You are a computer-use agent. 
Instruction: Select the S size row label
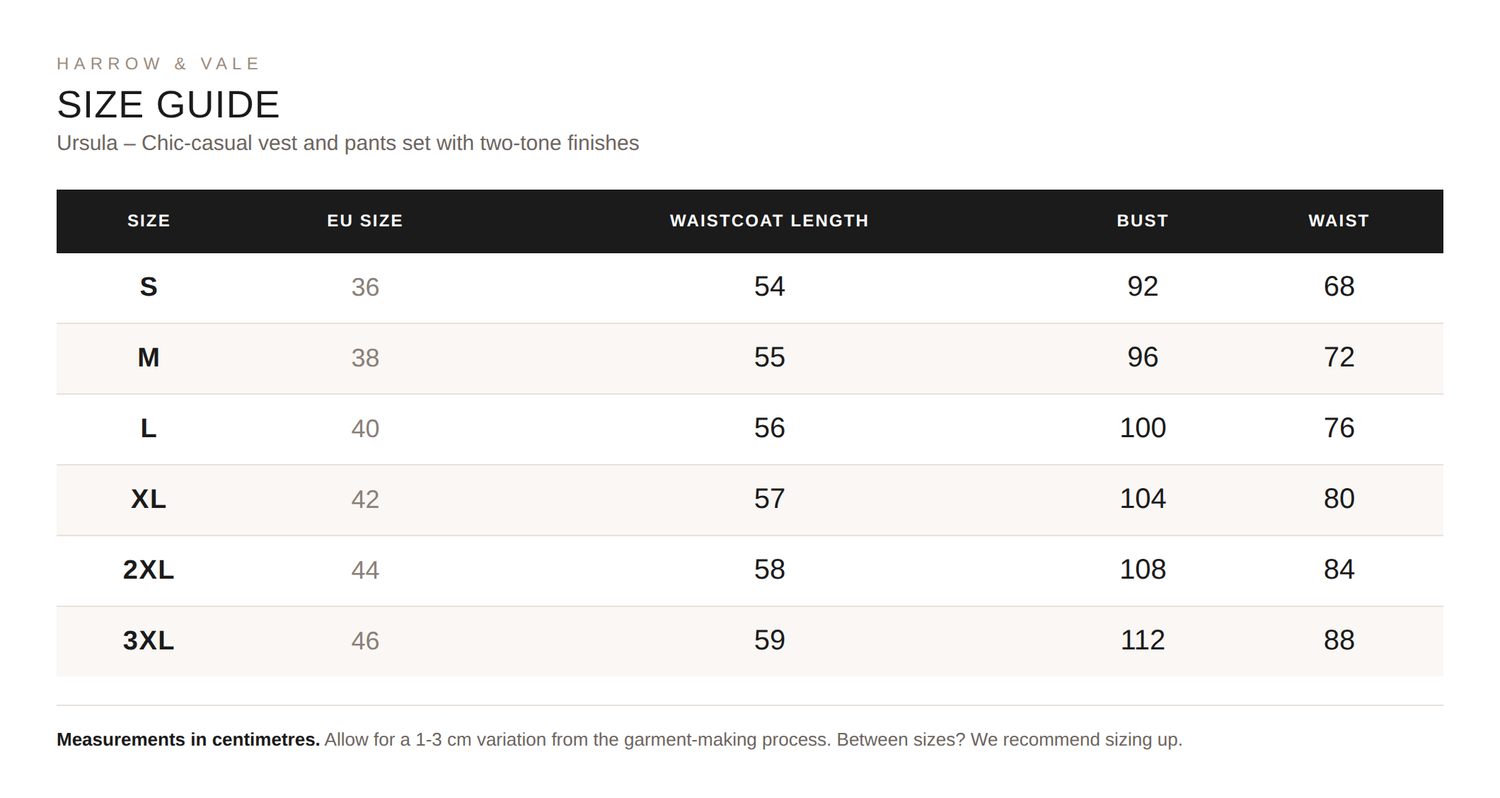pyautogui.click(x=149, y=287)
